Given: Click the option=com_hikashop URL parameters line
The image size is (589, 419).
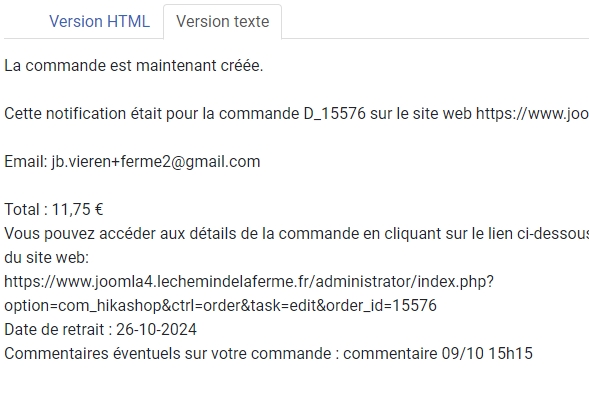Looking at the screenshot, I should (x=220, y=306).
